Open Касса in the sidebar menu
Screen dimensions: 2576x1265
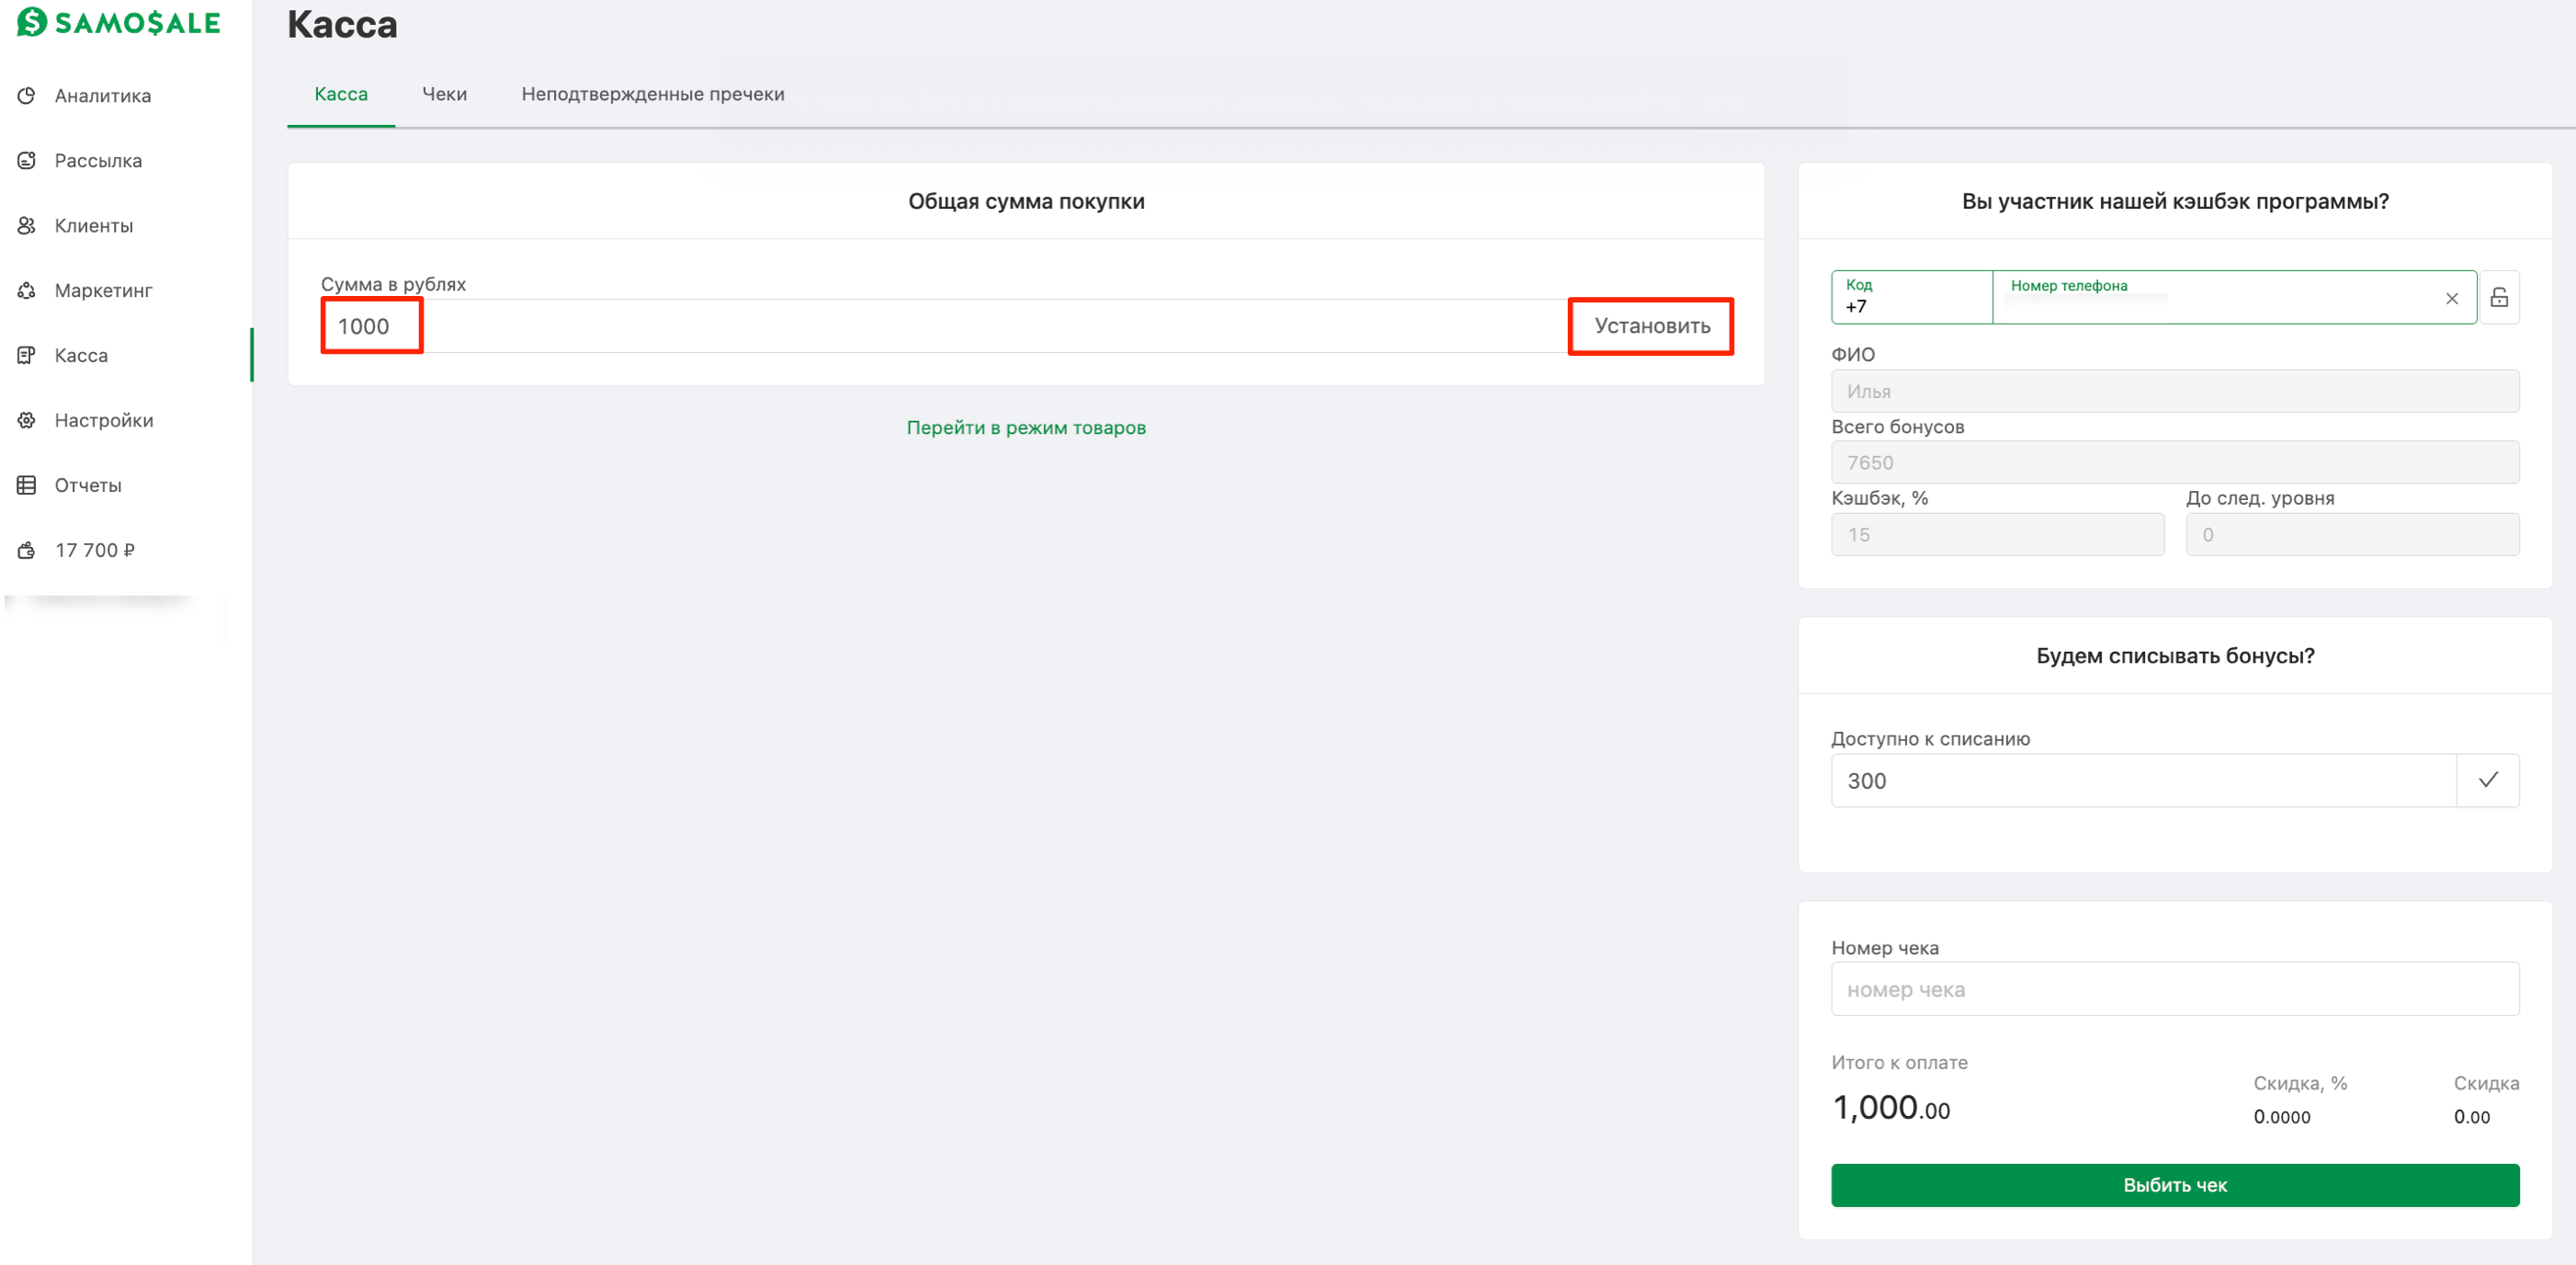click(x=81, y=355)
